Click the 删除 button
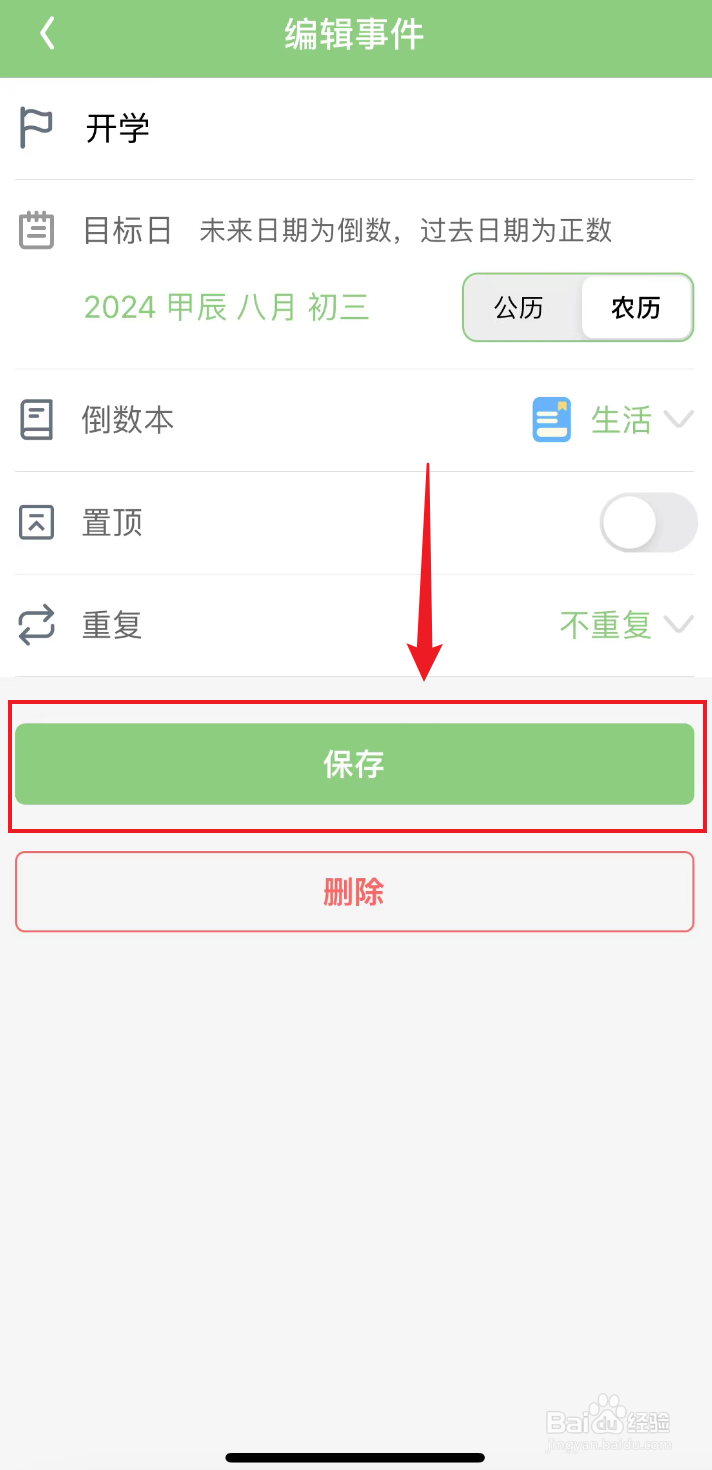Screen dimensions: 712x1470 pos(354,891)
